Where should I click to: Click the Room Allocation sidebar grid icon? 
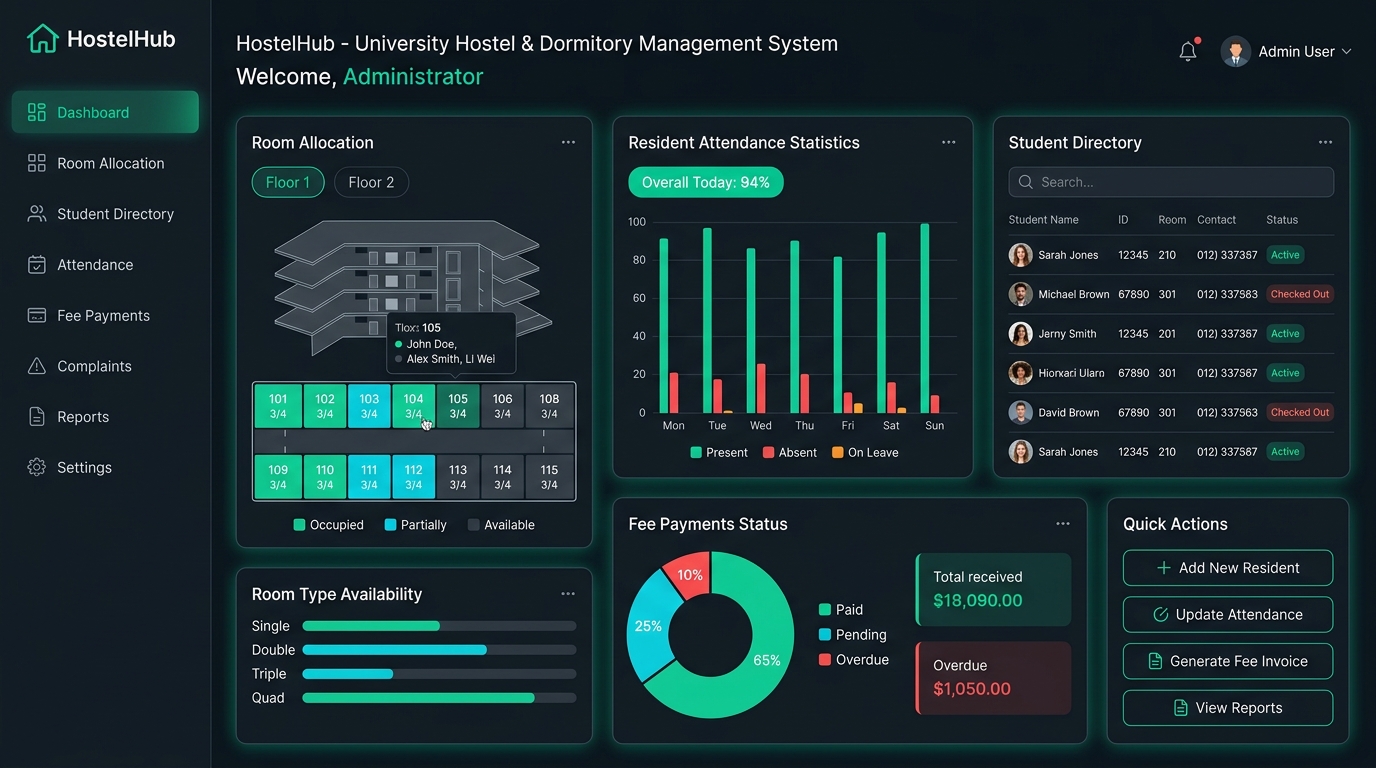tap(37, 163)
